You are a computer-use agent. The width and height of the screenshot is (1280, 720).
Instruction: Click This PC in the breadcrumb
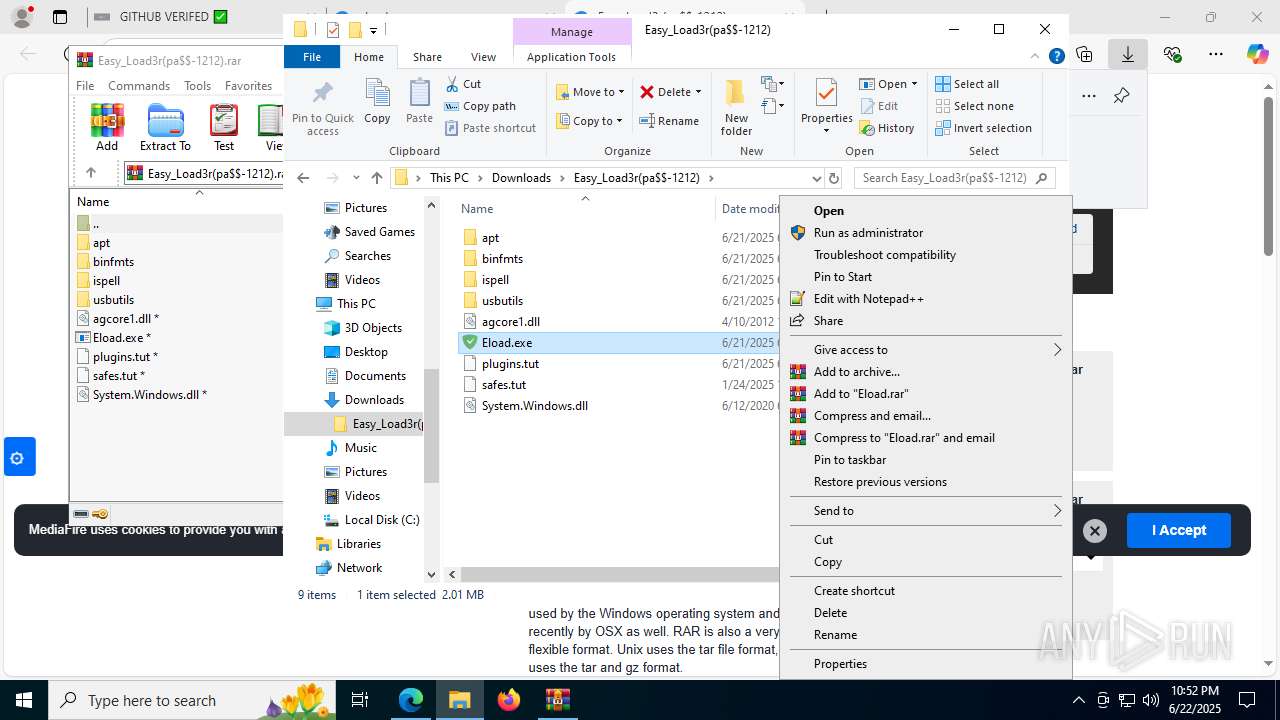point(449,178)
